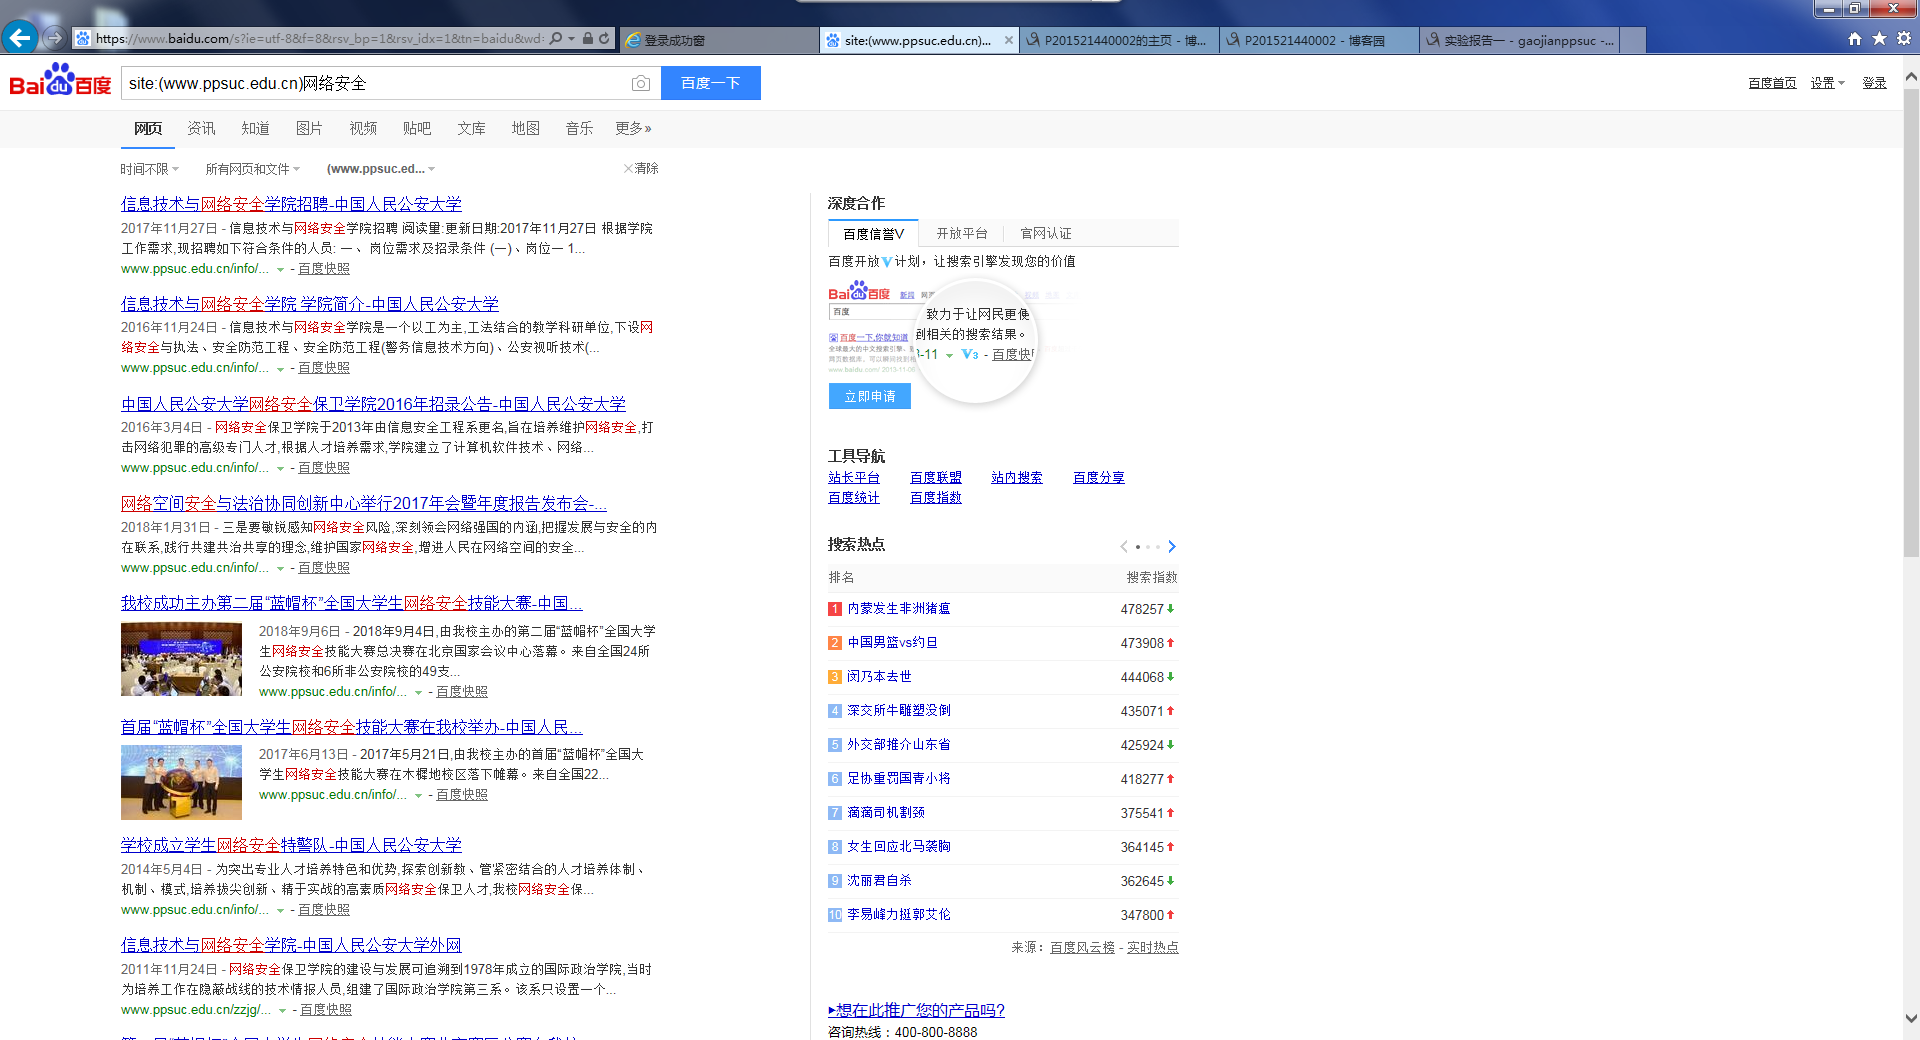Open the 站长平台 tool link

click(x=854, y=477)
